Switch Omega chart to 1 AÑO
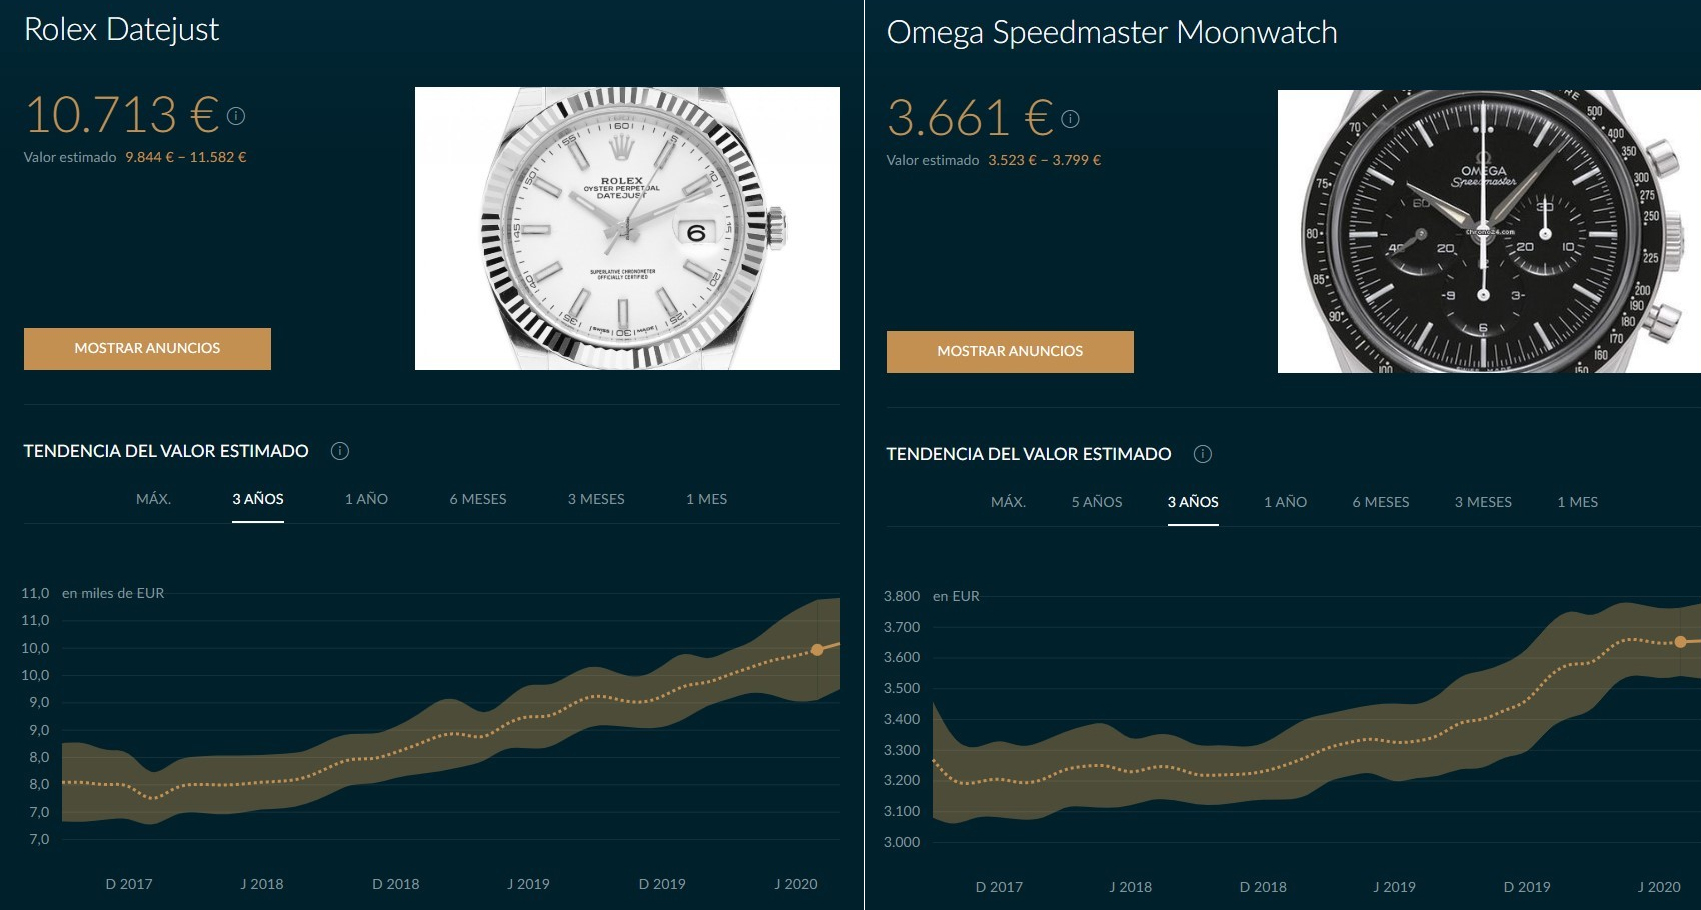 (x=1285, y=502)
